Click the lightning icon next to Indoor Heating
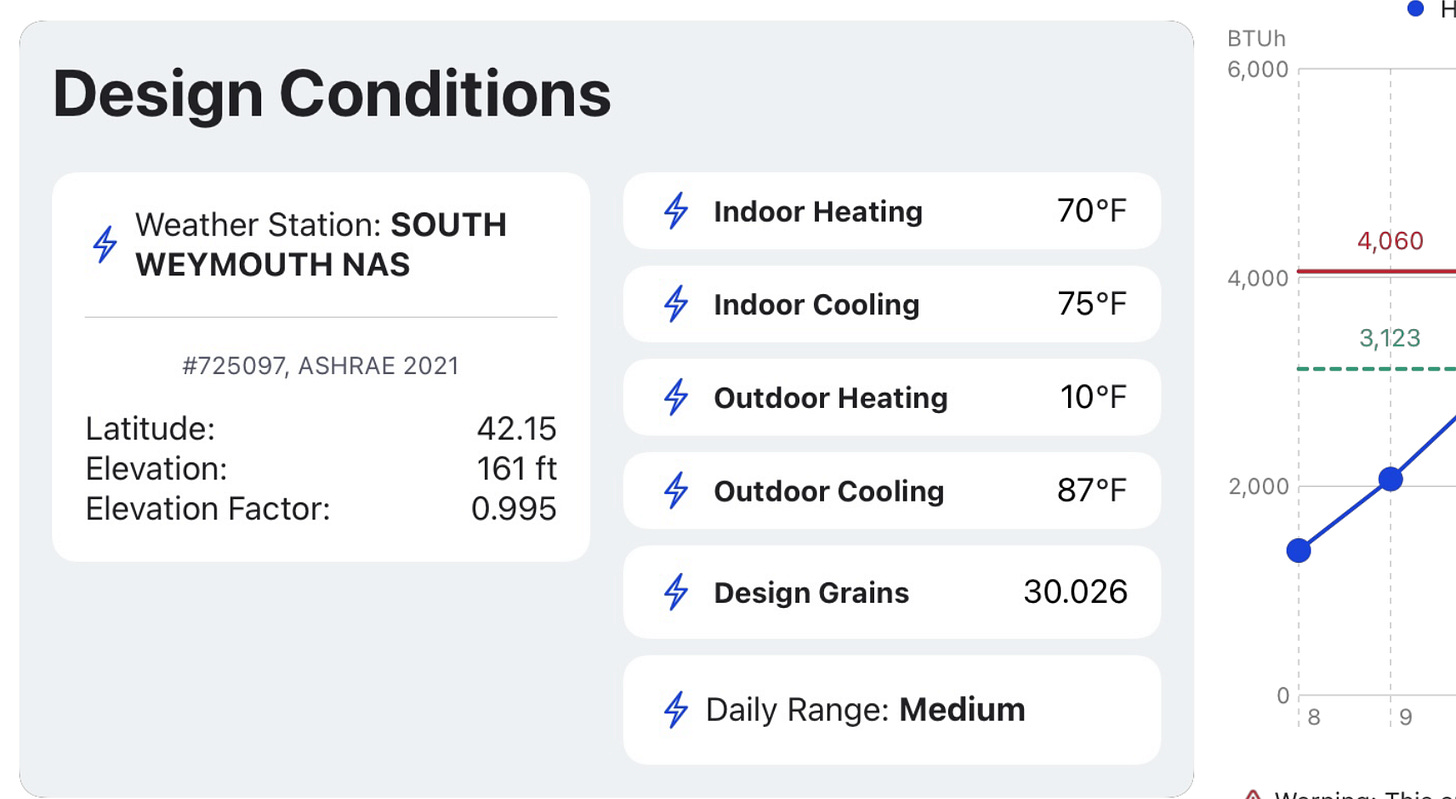The image size is (1456, 799). [x=677, y=211]
